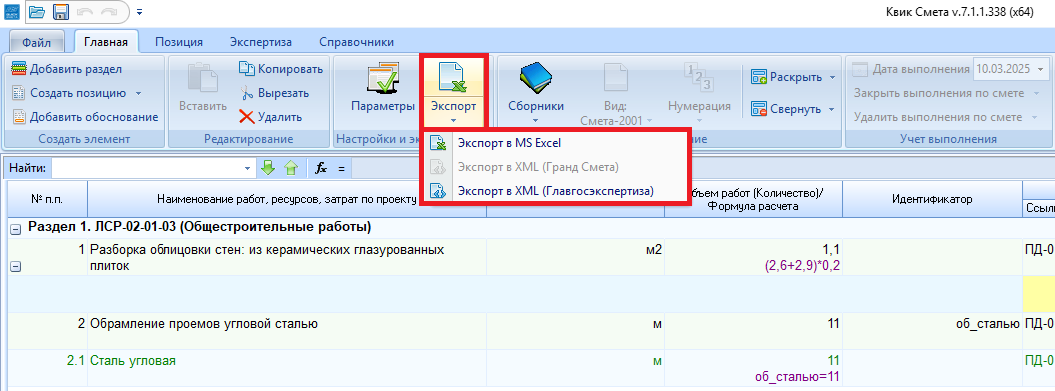Choose Экспорт в XML (Главгосэкспертиза)
Image resolution: width=1055 pixels, height=391 pixels.
(555, 191)
